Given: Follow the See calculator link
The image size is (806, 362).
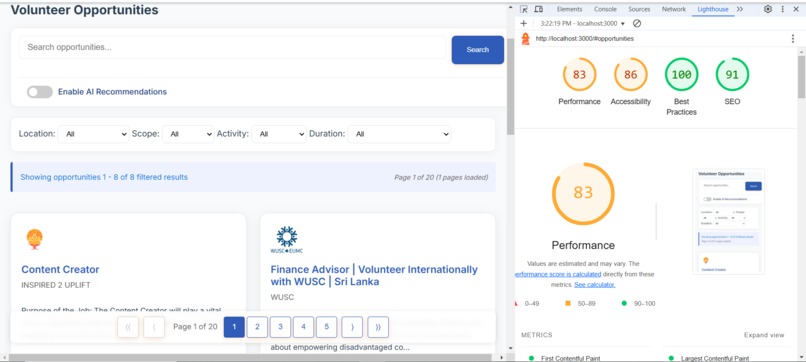Looking at the screenshot, I should pos(595,285).
